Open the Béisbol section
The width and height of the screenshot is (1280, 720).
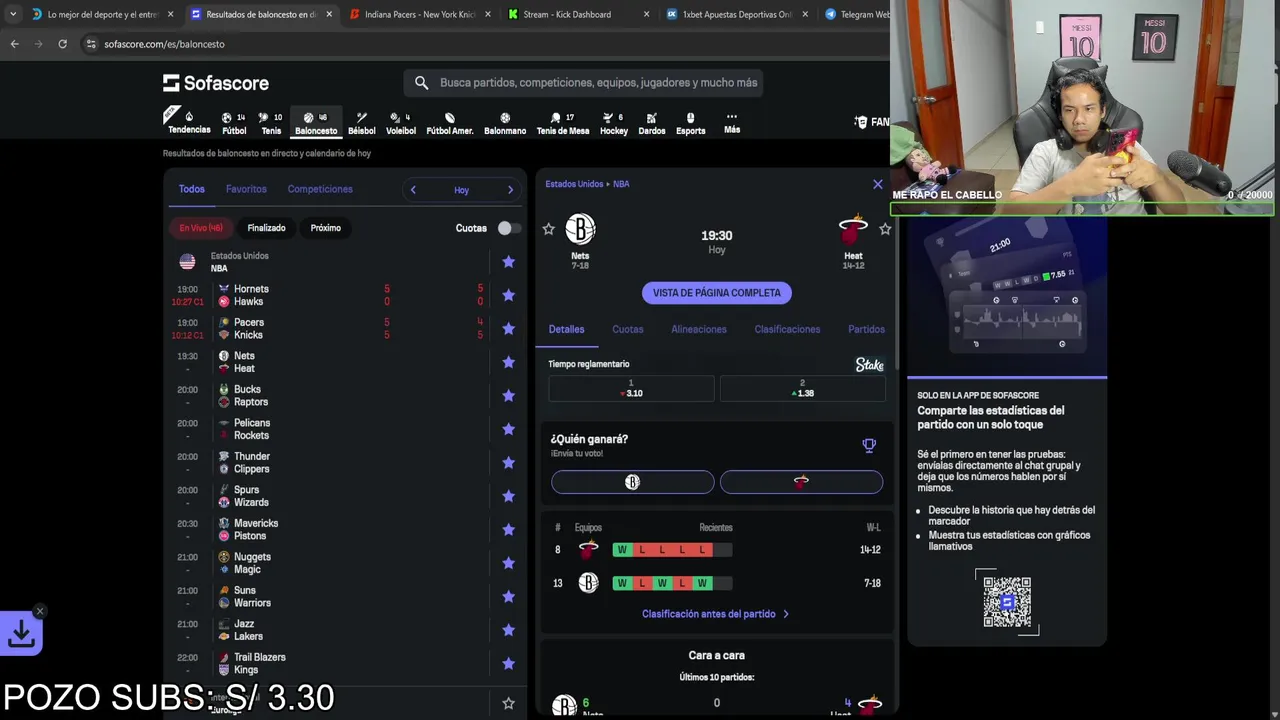pyautogui.click(x=362, y=123)
